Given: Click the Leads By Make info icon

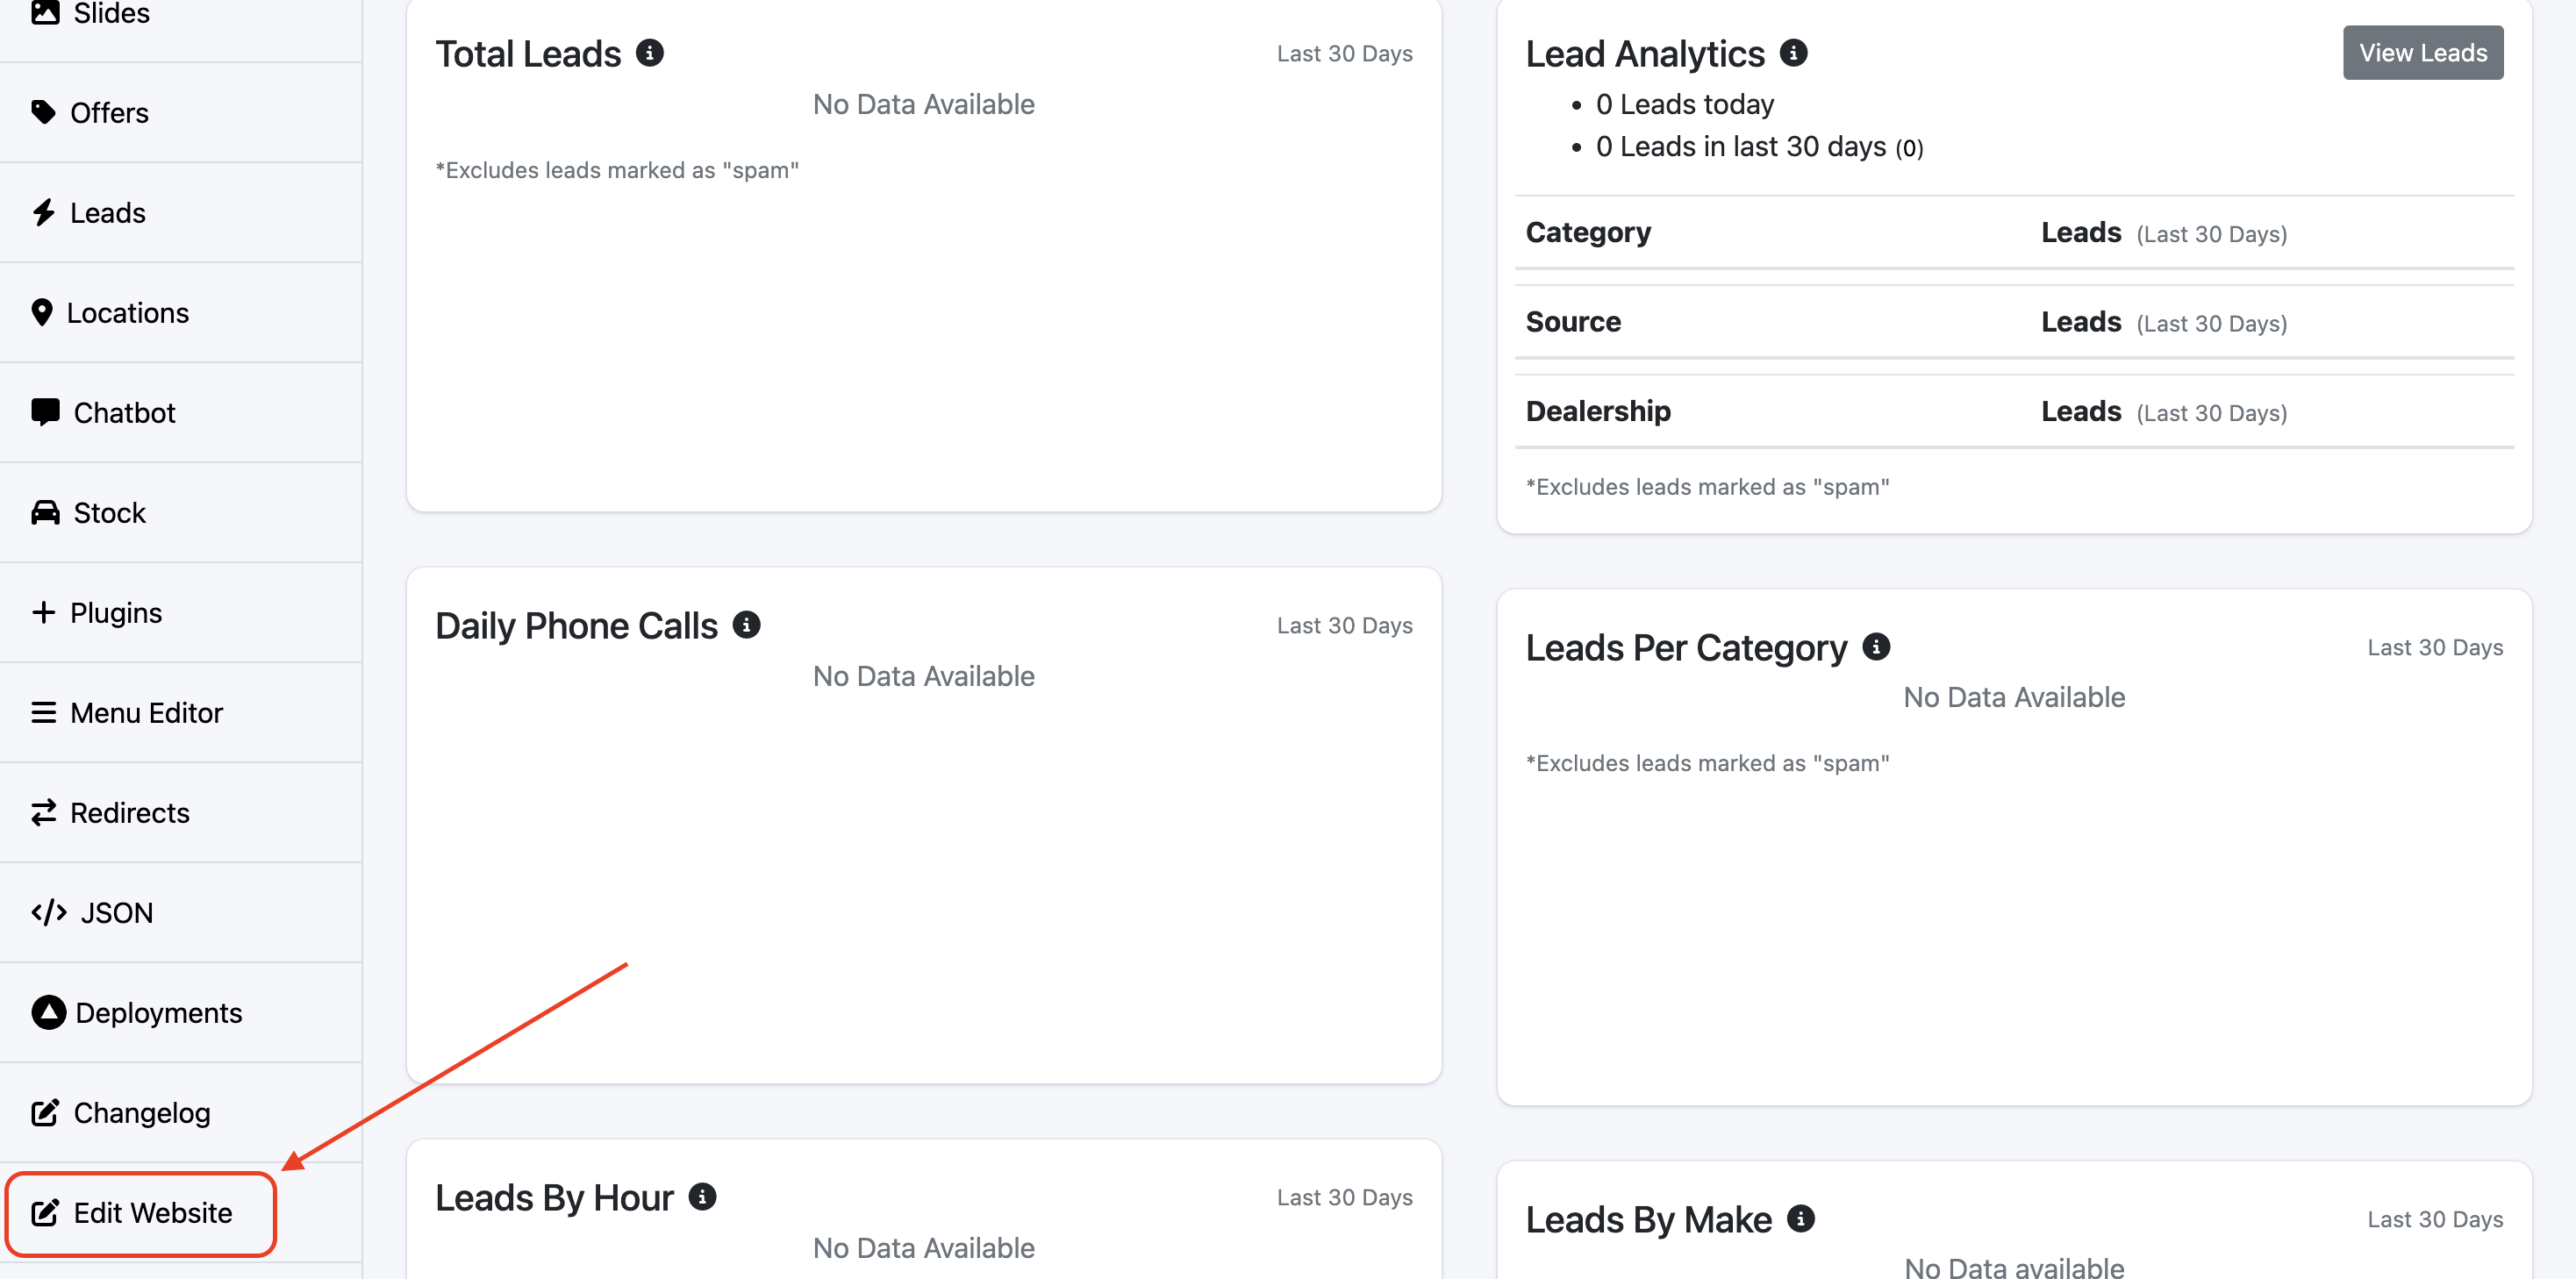Looking at the screenshot, I should point(1800,1219).
